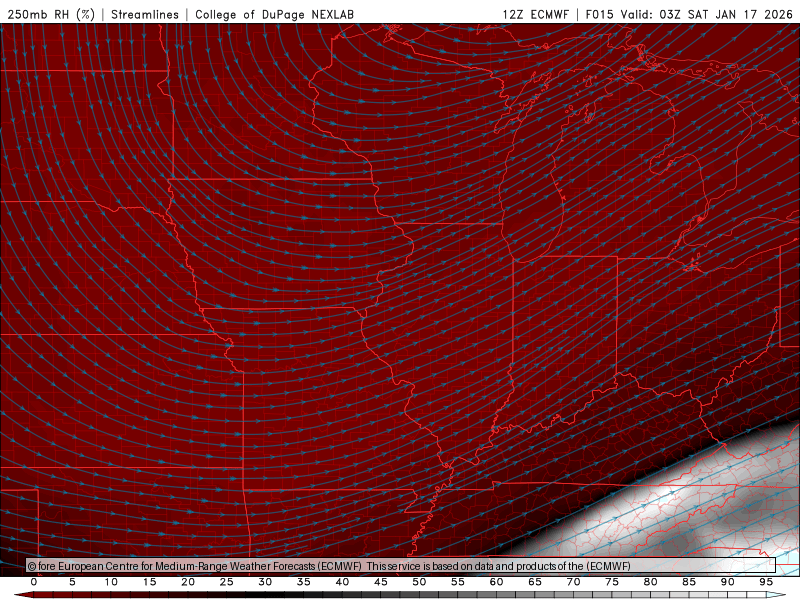Click the colorbar label "10"
The width and height of the screenshot is (800, 600).
coord(111,582)
